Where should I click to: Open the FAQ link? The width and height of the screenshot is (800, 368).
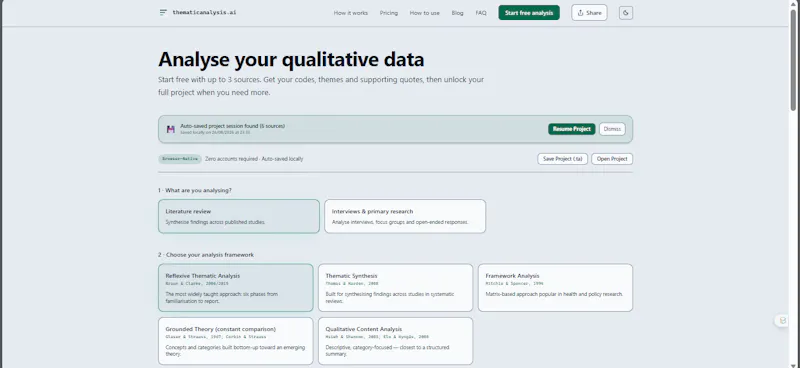pos(481,13)
